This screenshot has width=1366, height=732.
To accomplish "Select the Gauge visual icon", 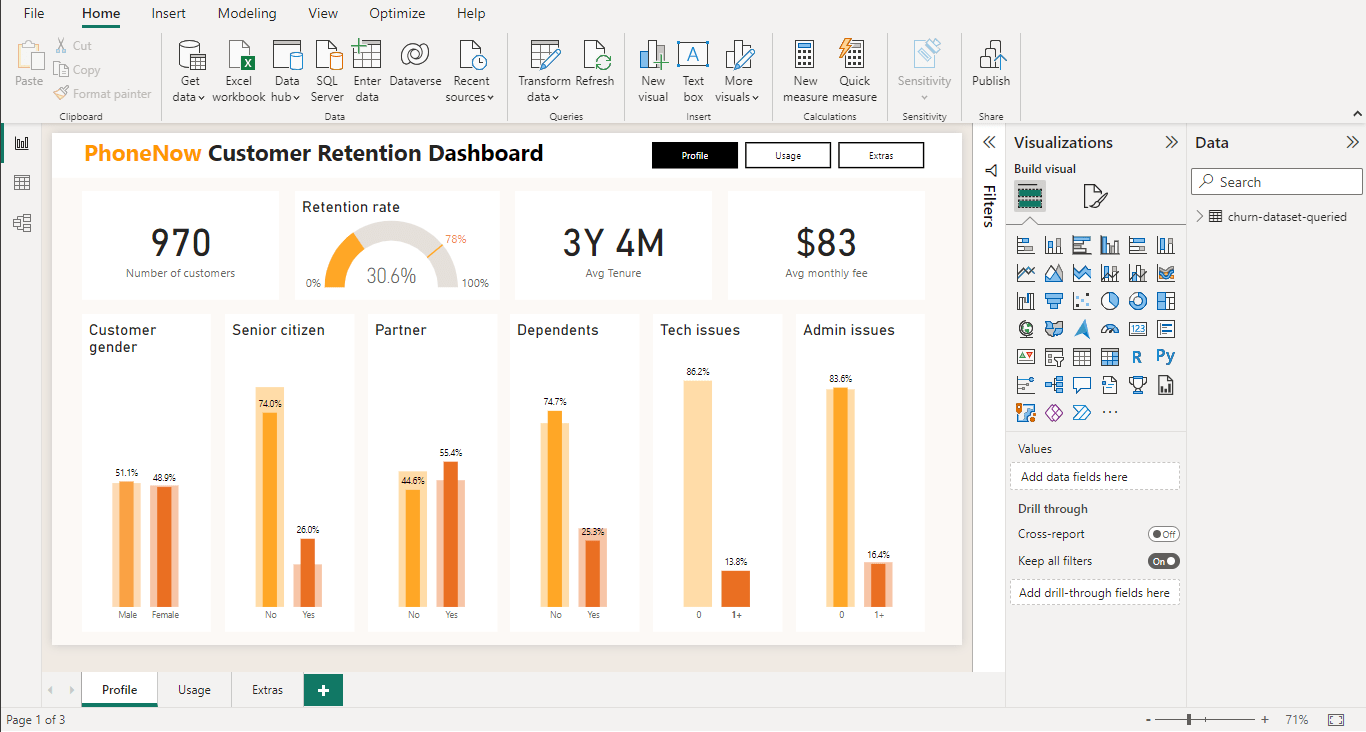I will 1109,329.
